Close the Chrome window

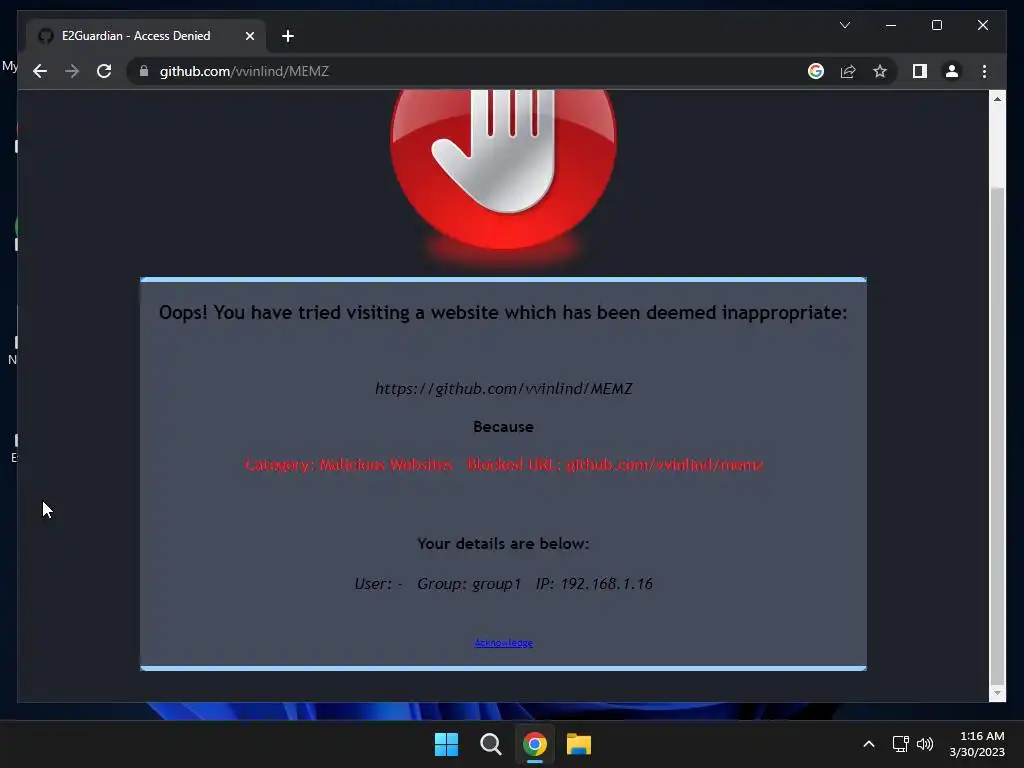982,25
